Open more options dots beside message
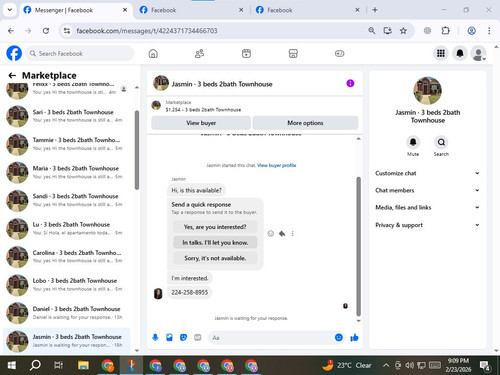Viewport: 500px width, 375px height. [293, 234]
